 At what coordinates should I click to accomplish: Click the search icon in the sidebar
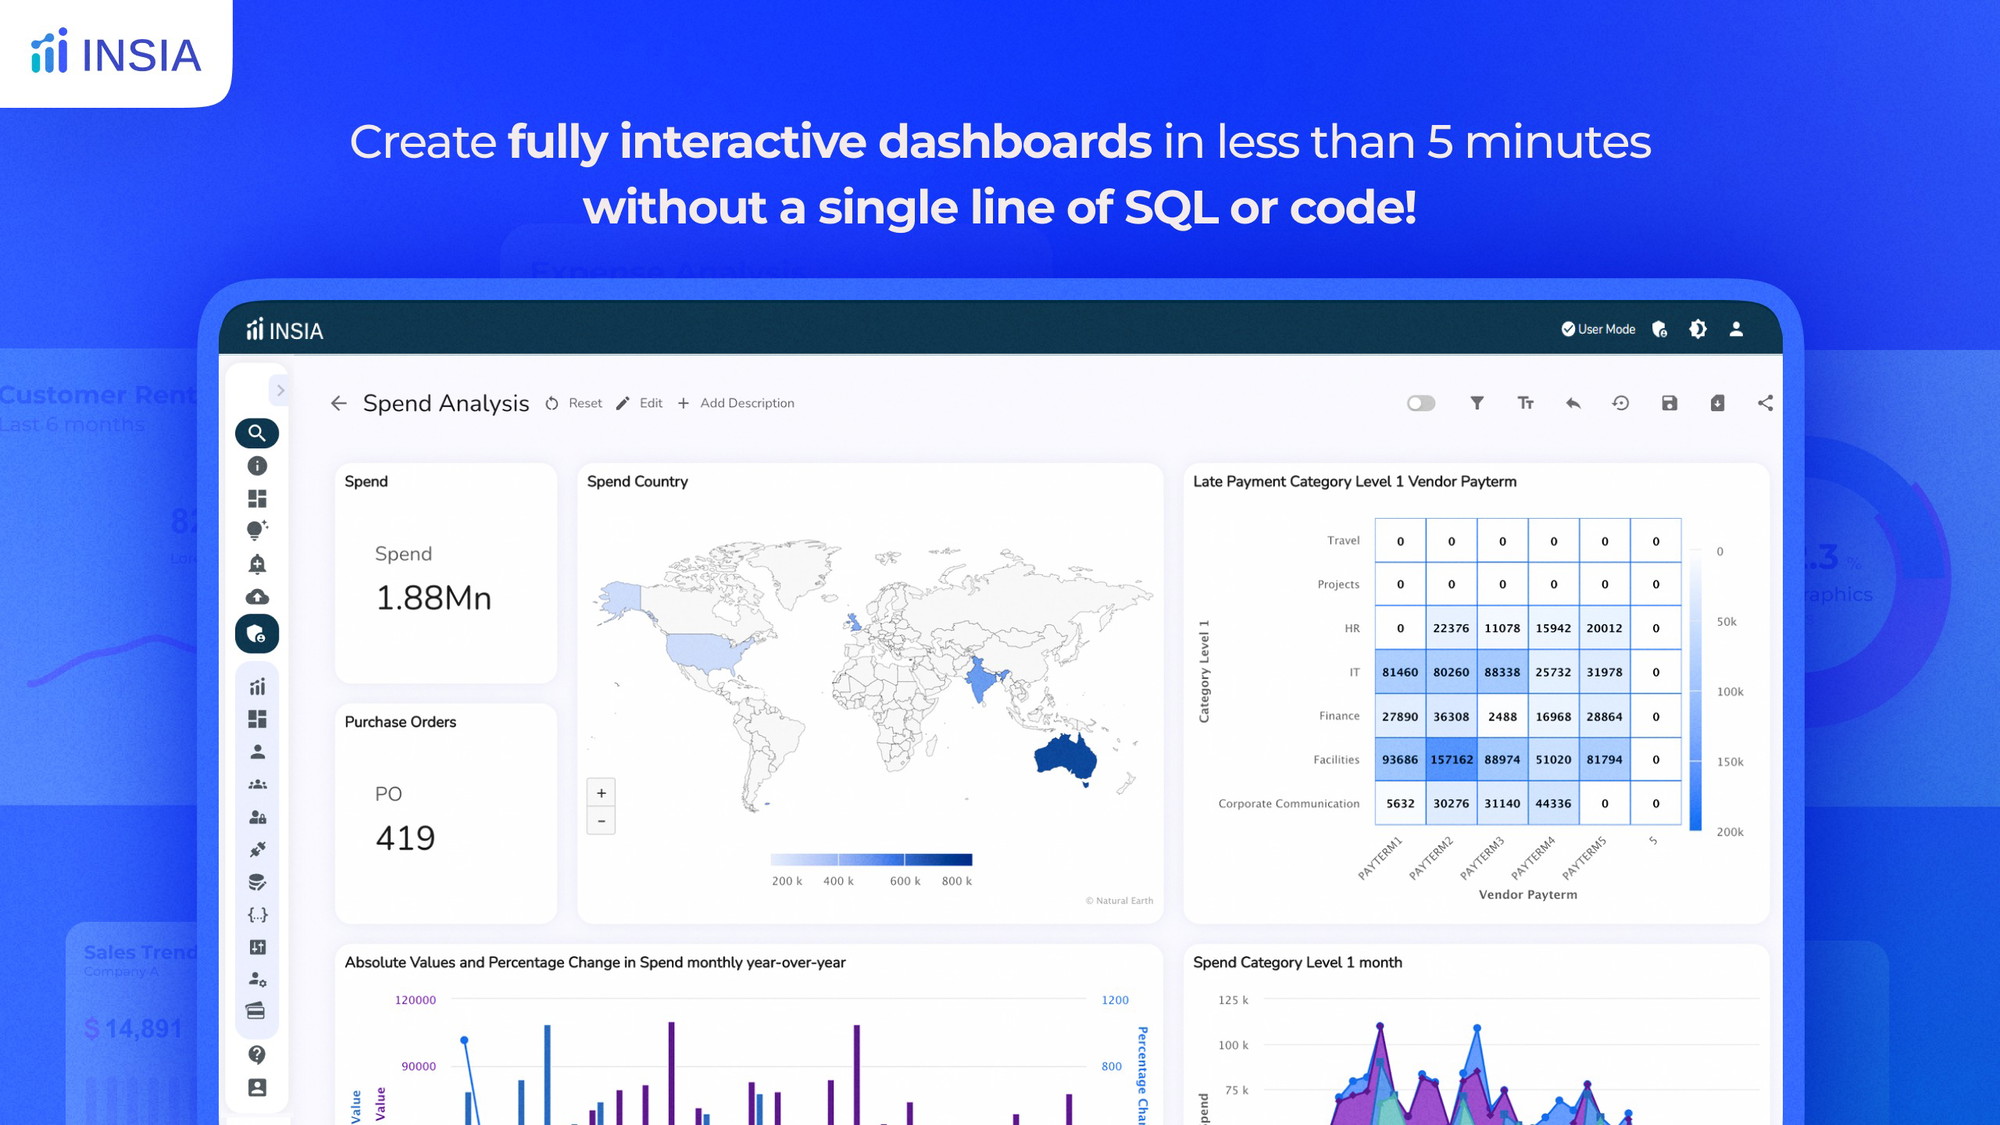(x=257, y=431)
